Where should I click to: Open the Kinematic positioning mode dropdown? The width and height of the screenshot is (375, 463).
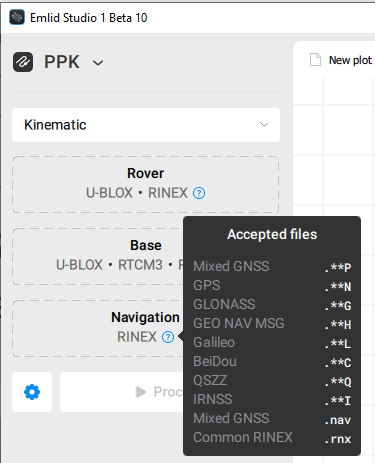[x=146, y=125]
